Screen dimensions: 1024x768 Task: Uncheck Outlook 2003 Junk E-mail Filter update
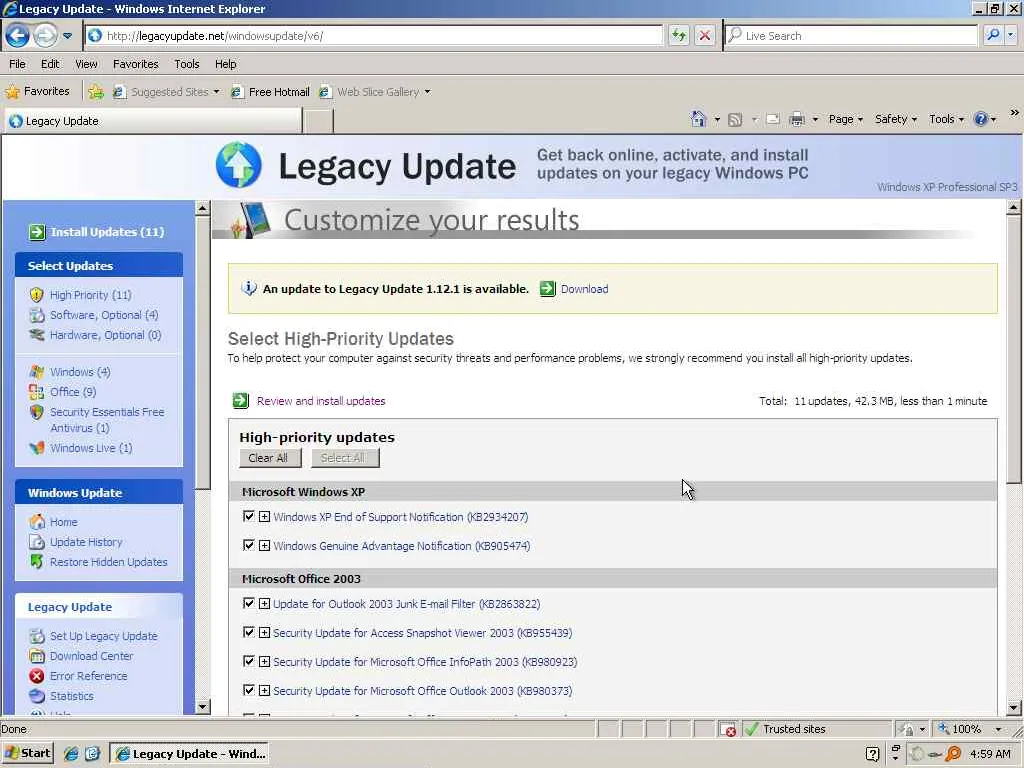248,603
